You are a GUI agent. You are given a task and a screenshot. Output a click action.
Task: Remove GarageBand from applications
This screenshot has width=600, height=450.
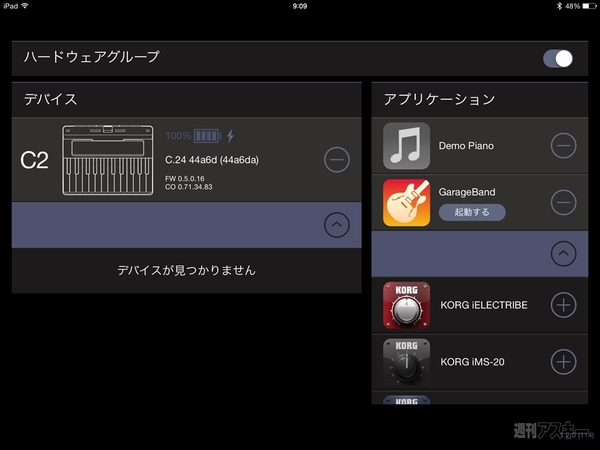click(x=563, y=202)
